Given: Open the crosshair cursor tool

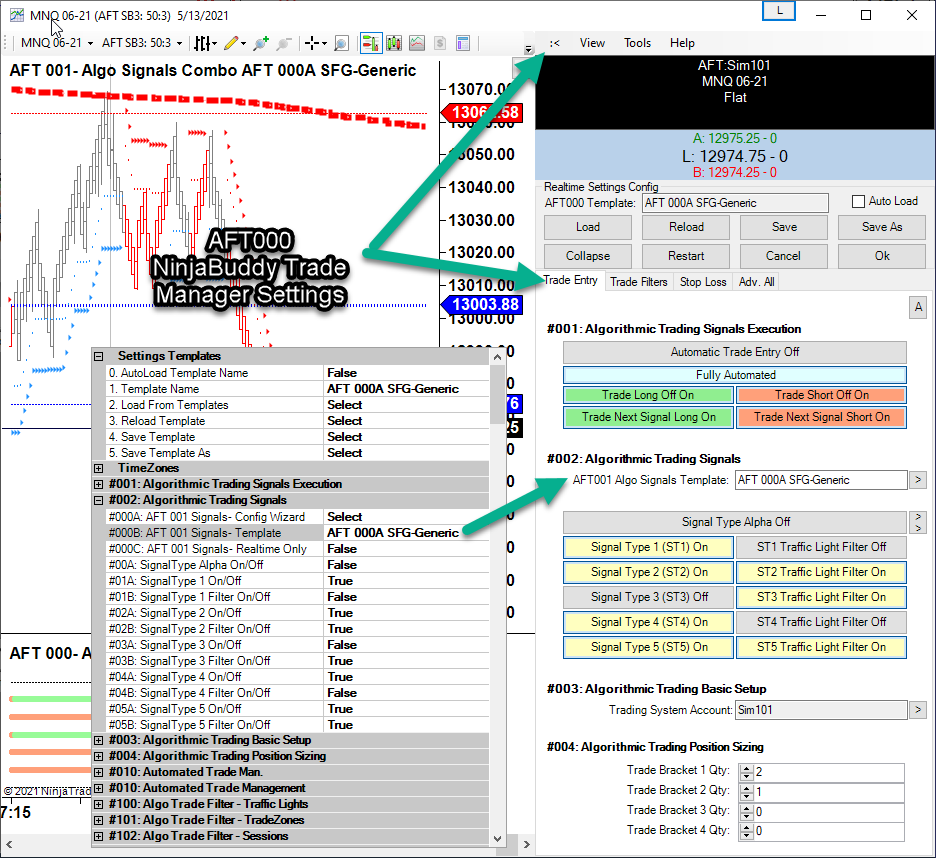Looking at the screenshot, I should 313,43.
